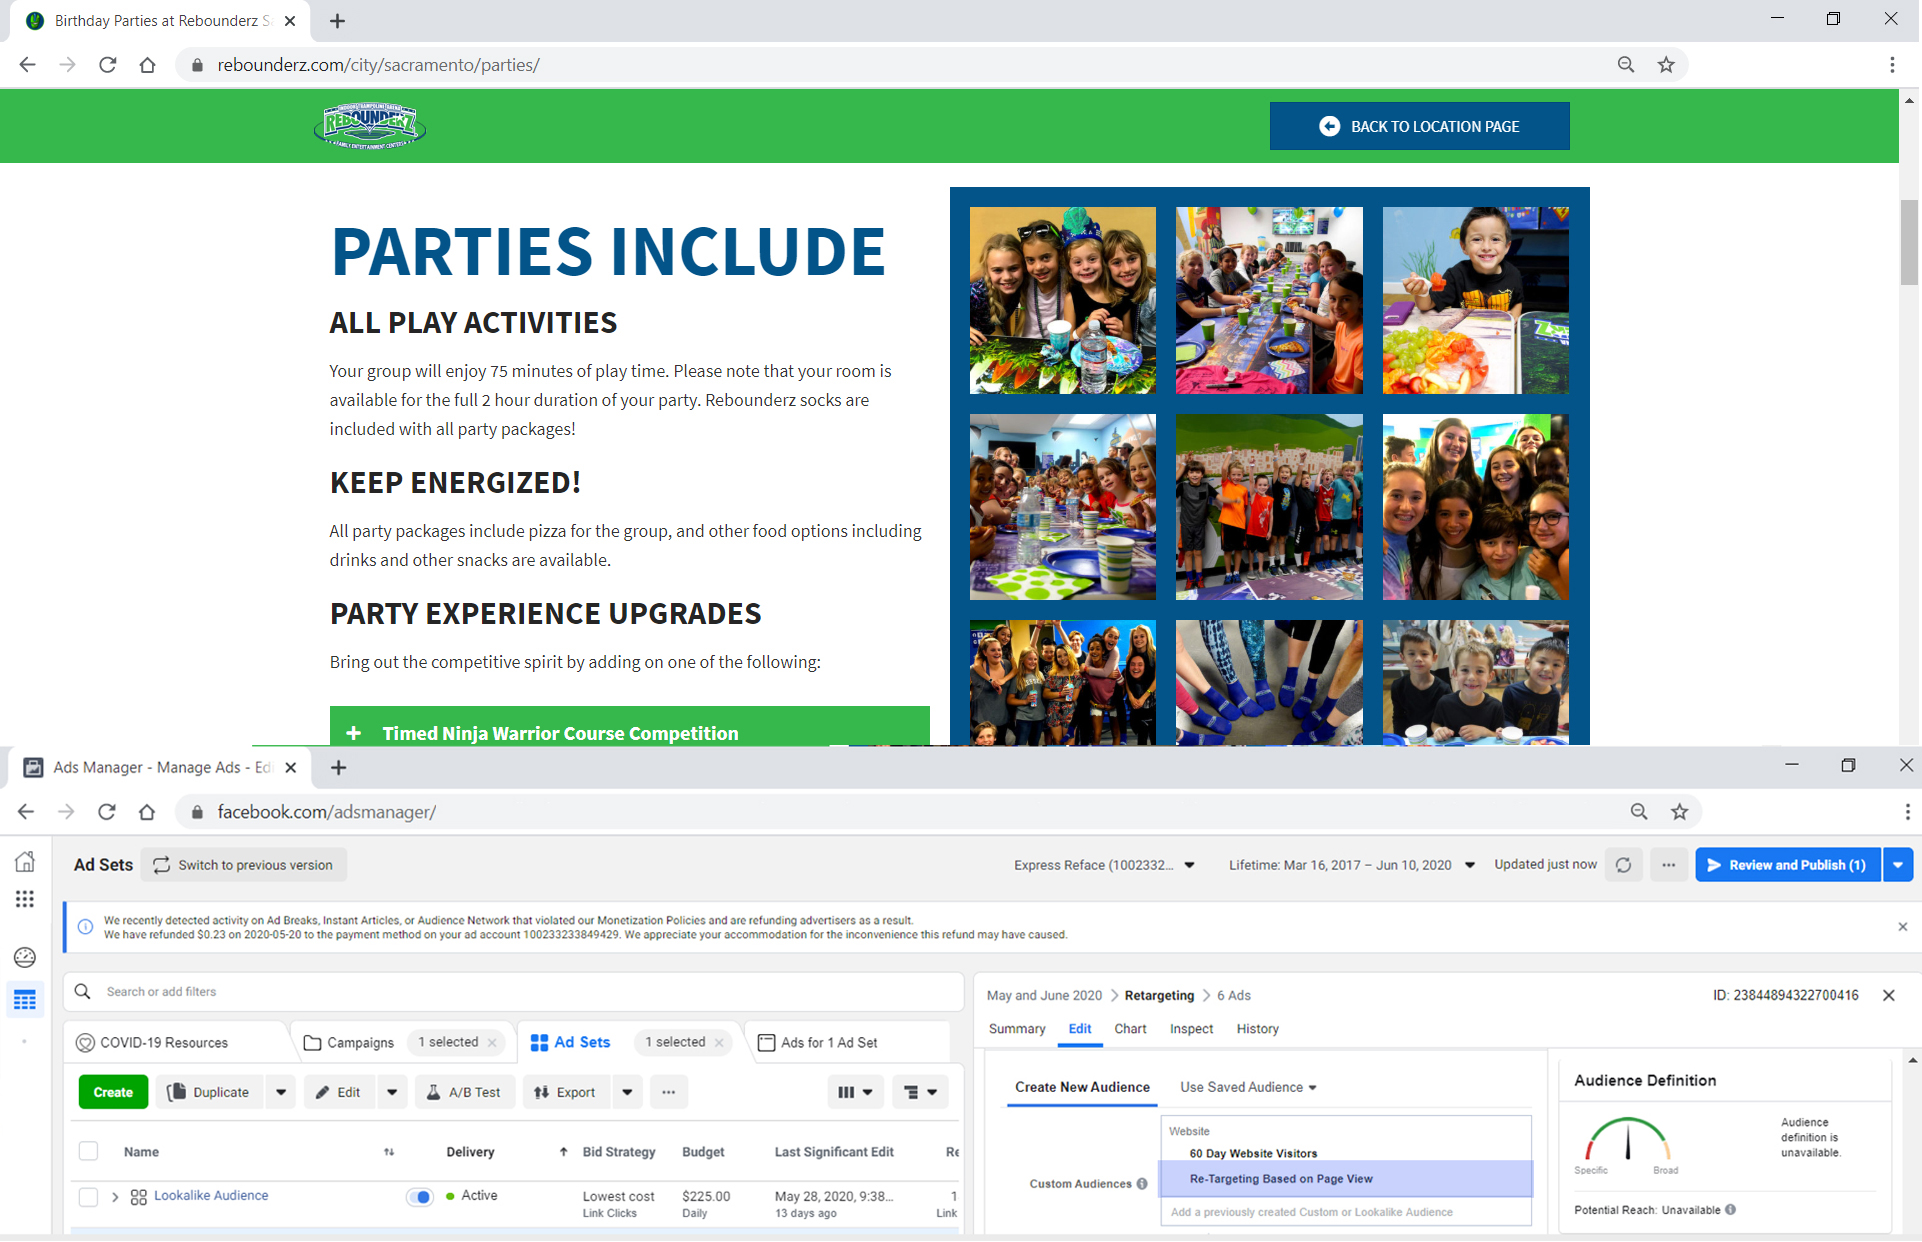Viewport: 1922px width, 1242px height.
Task: Check the Lookalike Audience row checkbox
Action: coord(88,1195)
